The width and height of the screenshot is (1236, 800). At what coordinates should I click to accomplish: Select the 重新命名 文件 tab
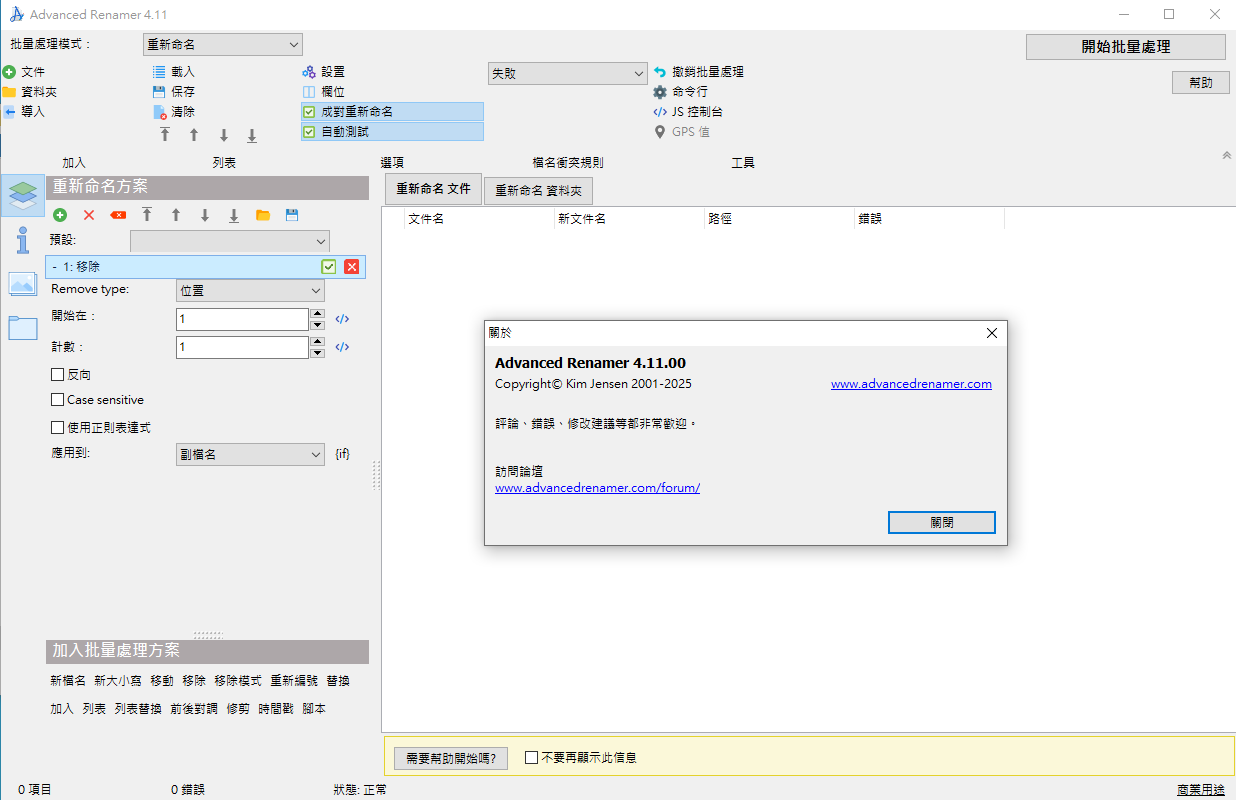pos(433,188)
